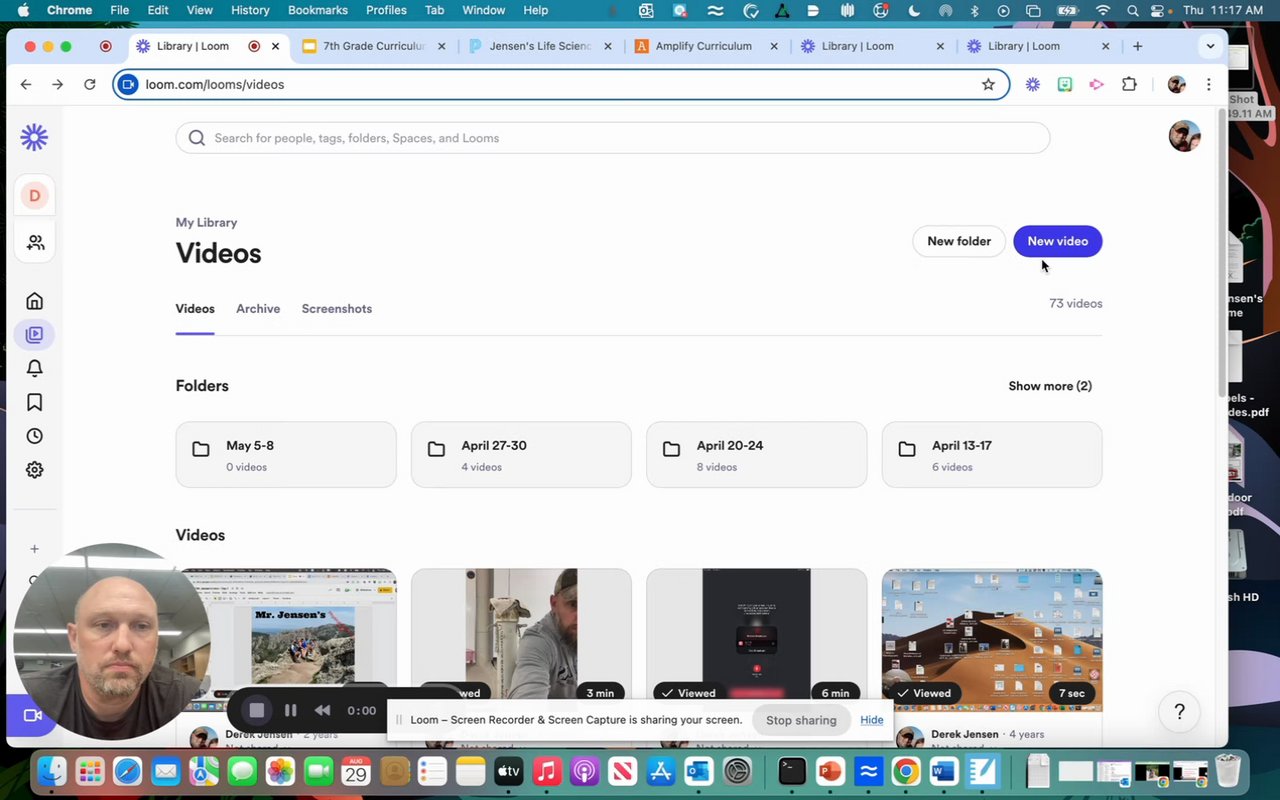Open a new Chrome tab
The width and height of the screenshot is (1280, 800).
coord(1137,46)
